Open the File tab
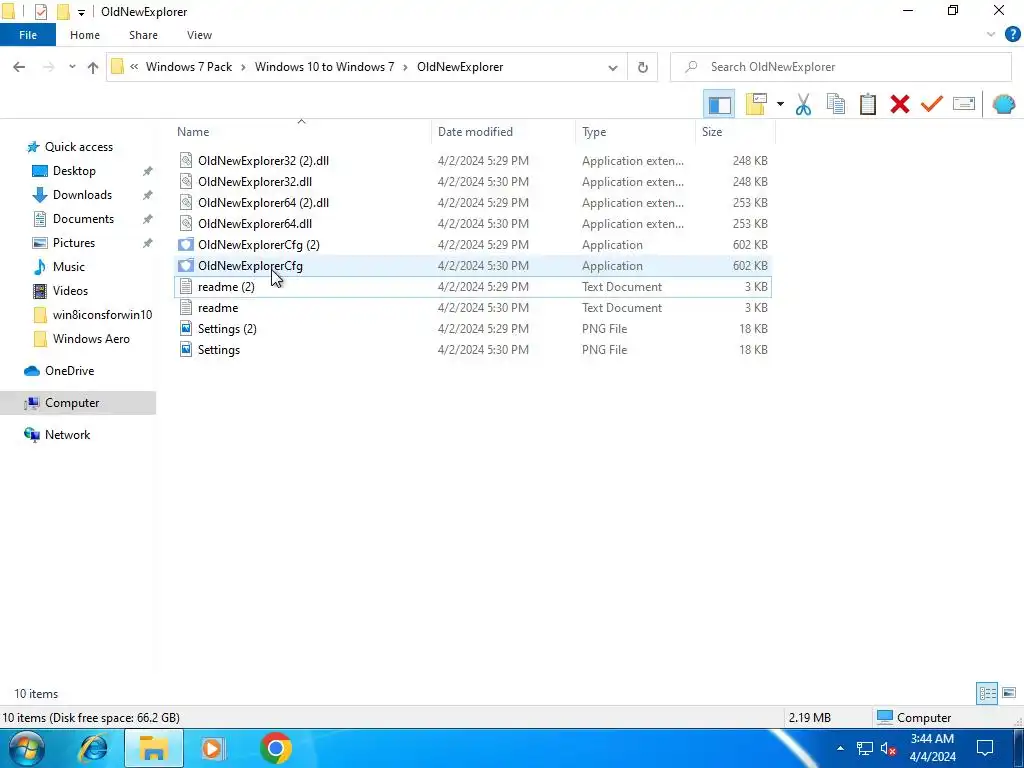The height and width of the screenshot is (768, 1024). [28, 35]
